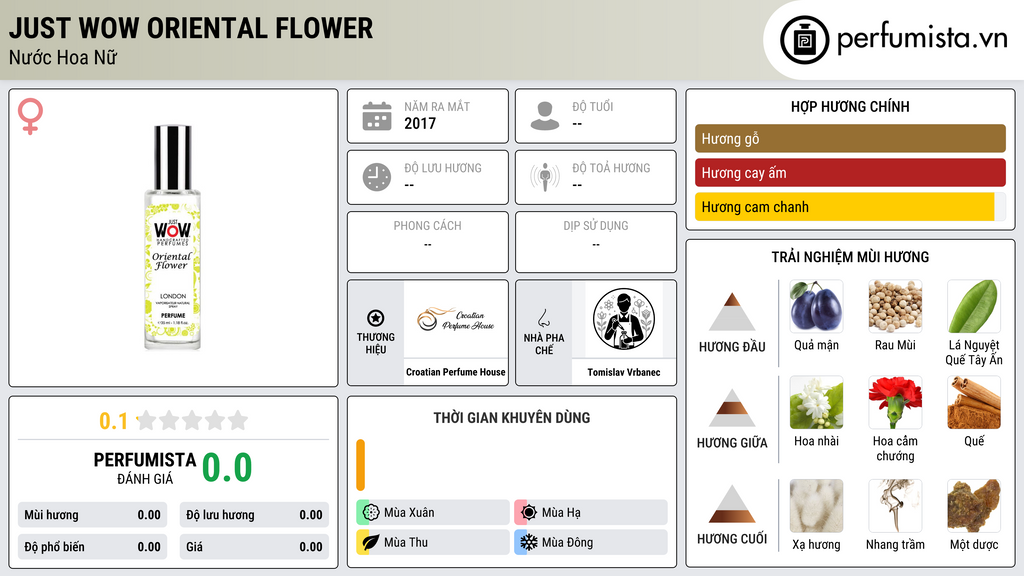
Task: Click the calendar icon next to Năm ra mắt
Action: coord(377,116)
